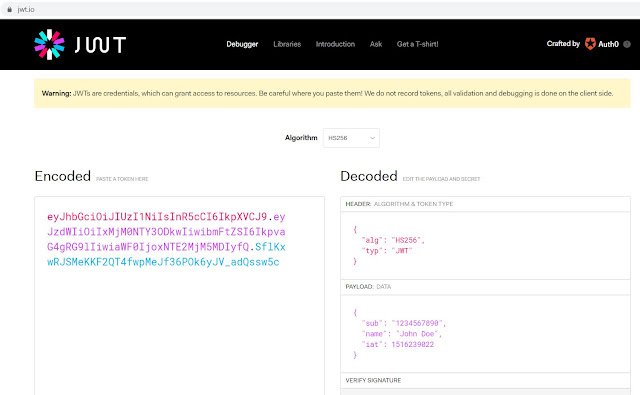The height and width of the screenshot is (395, 640).
Task: Click the jwt.io URL in the address bar
Action: [26, 9]
